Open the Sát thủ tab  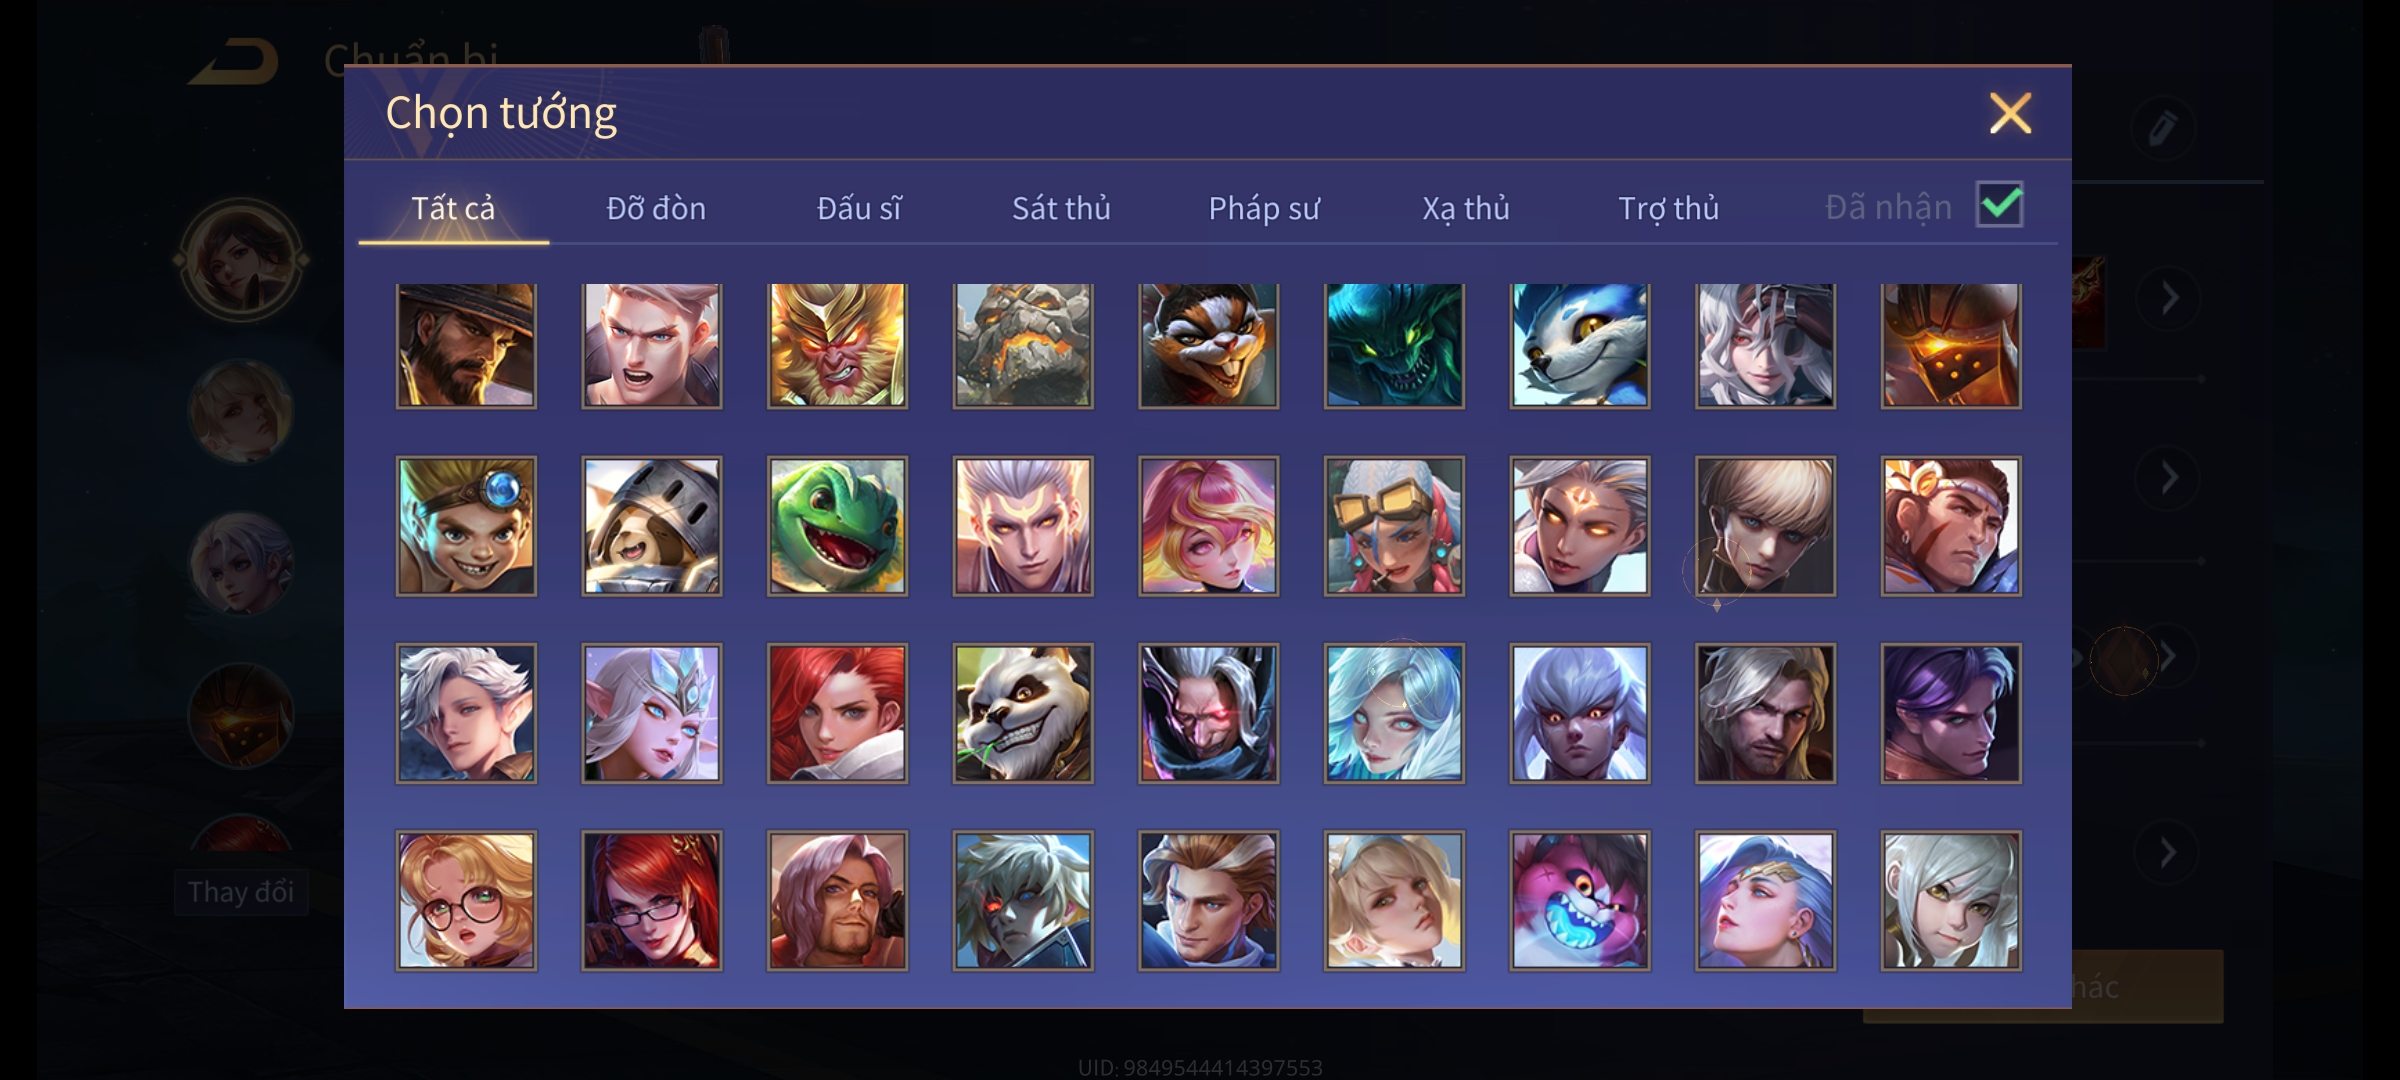click(x=1061, y=208)
